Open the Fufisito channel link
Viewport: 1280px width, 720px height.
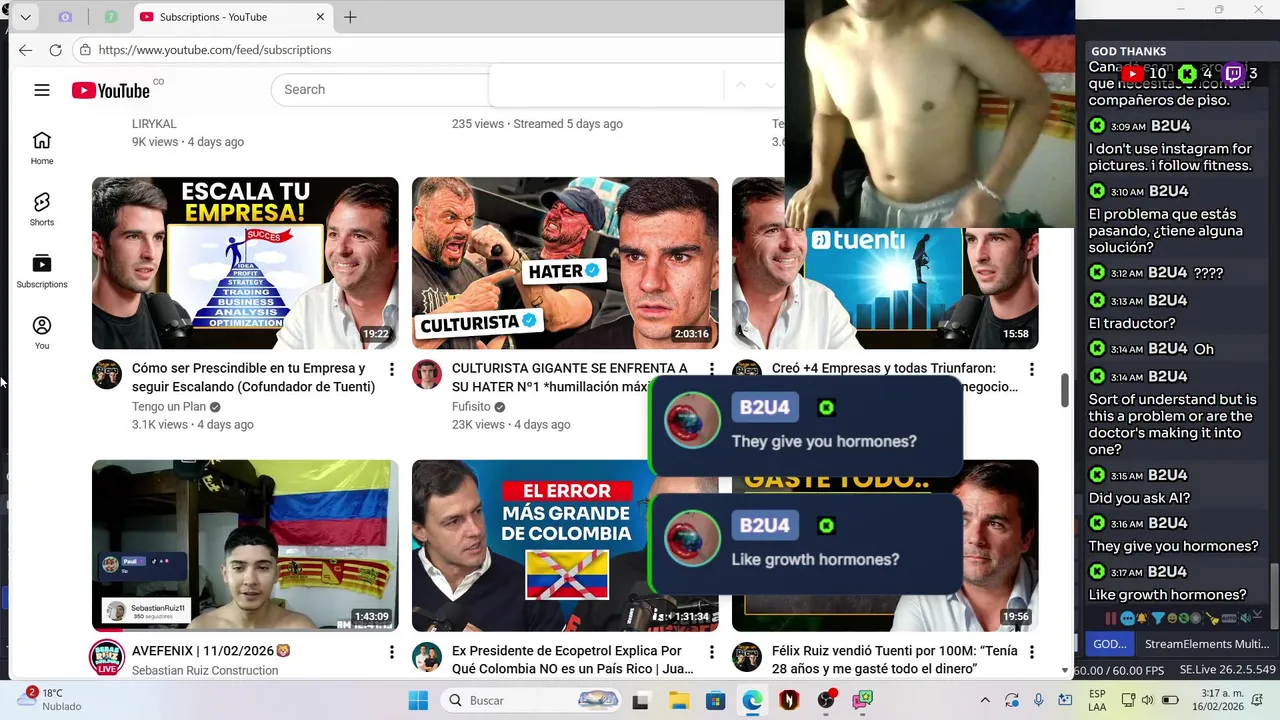coord(471,407)
